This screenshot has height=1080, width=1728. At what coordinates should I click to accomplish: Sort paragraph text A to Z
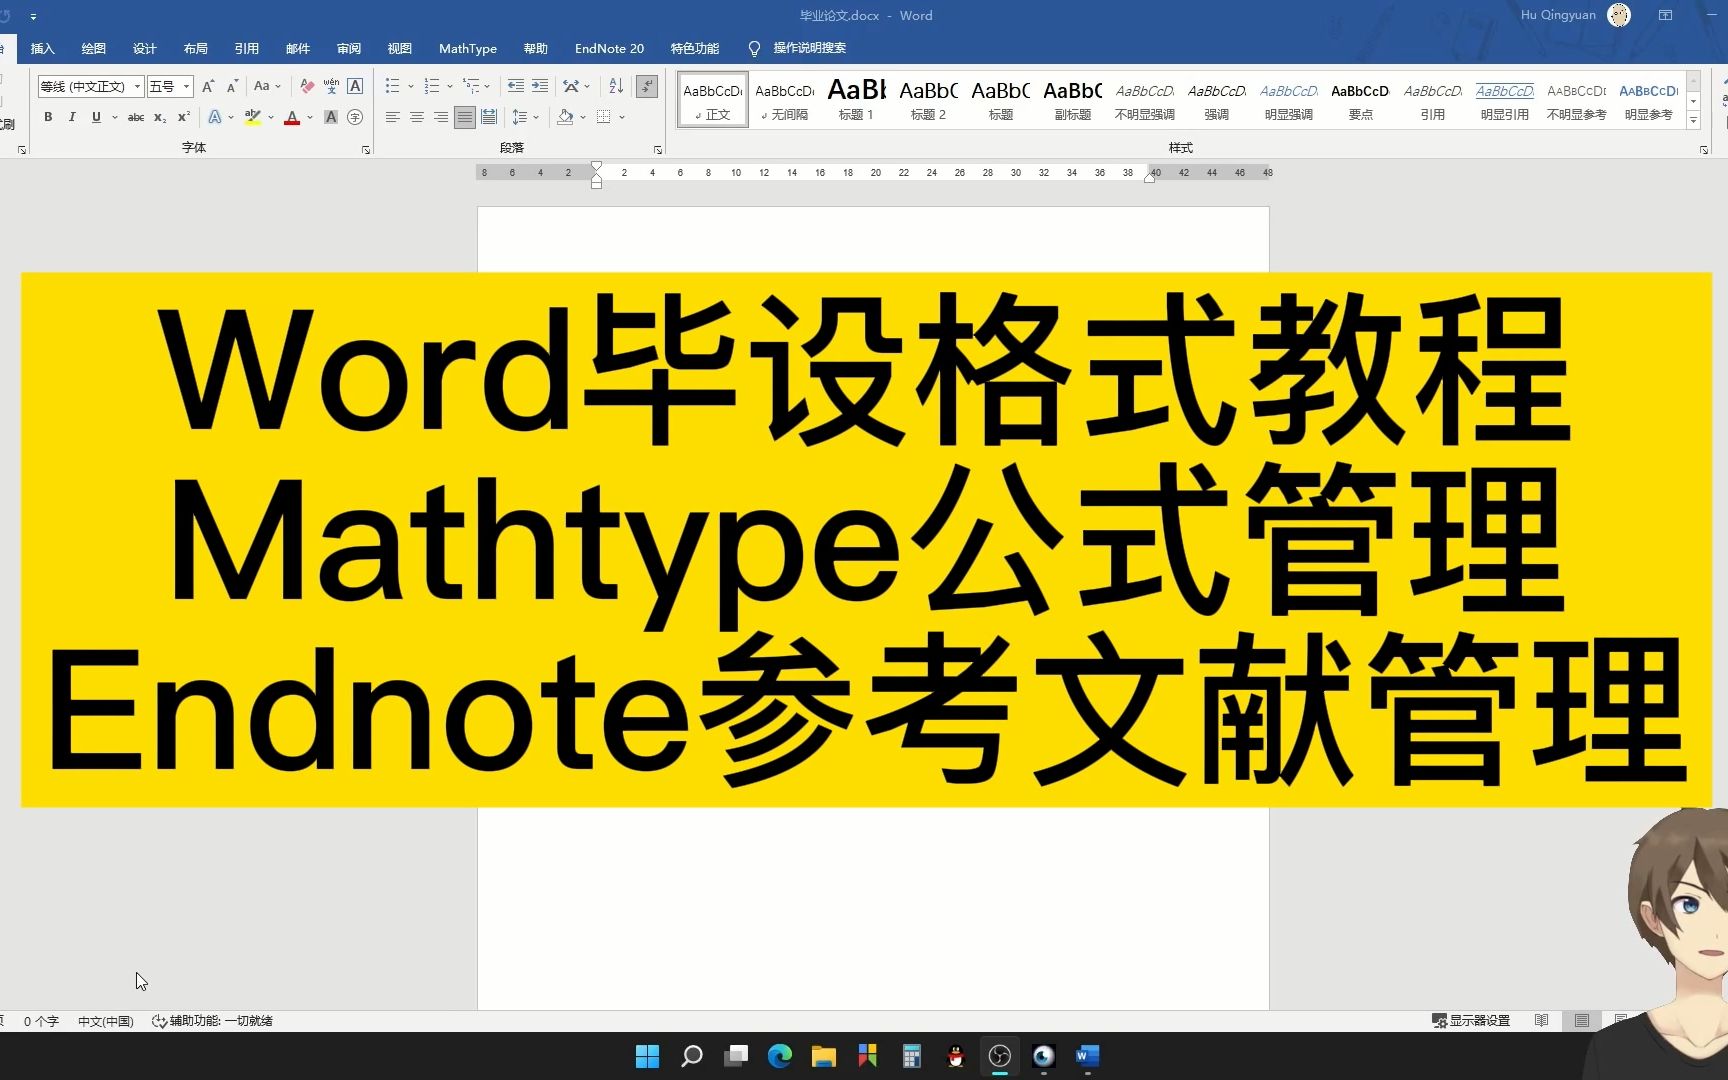tap(616, 86)
